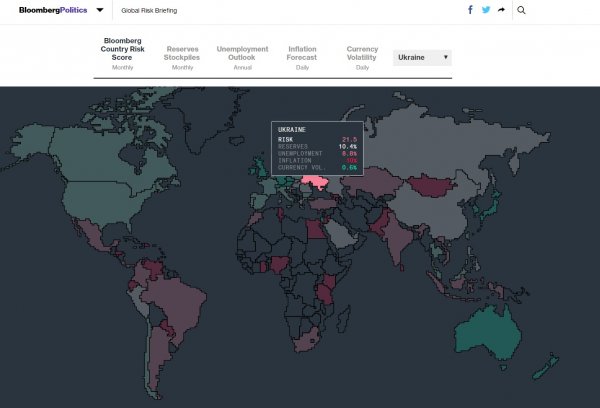Screen dimensions: 600x408
Task: Share the page on Facebook
Action: 470,10
